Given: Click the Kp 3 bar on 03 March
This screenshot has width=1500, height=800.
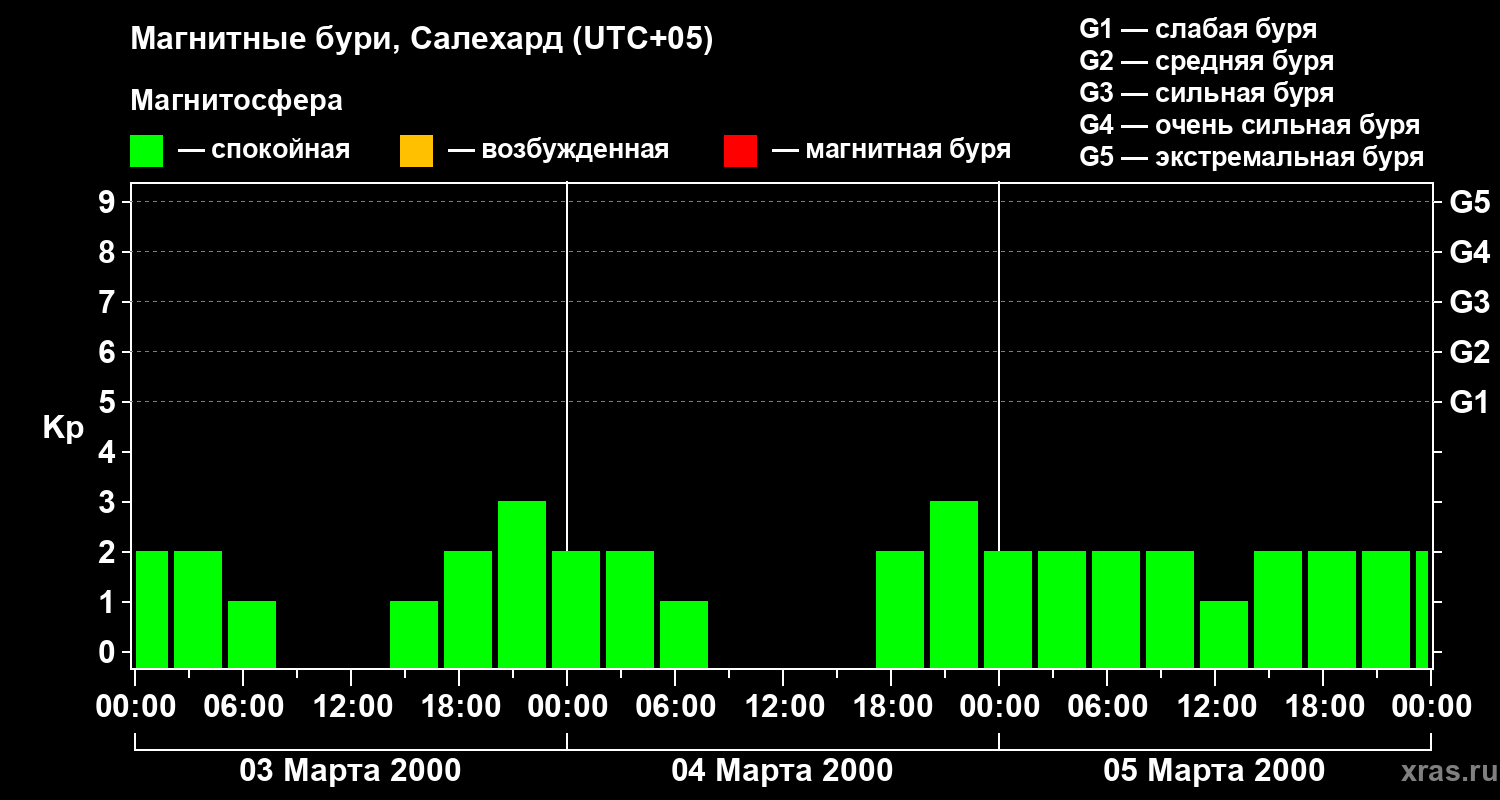Looking at the screenshot, I should tap(522, 584).
